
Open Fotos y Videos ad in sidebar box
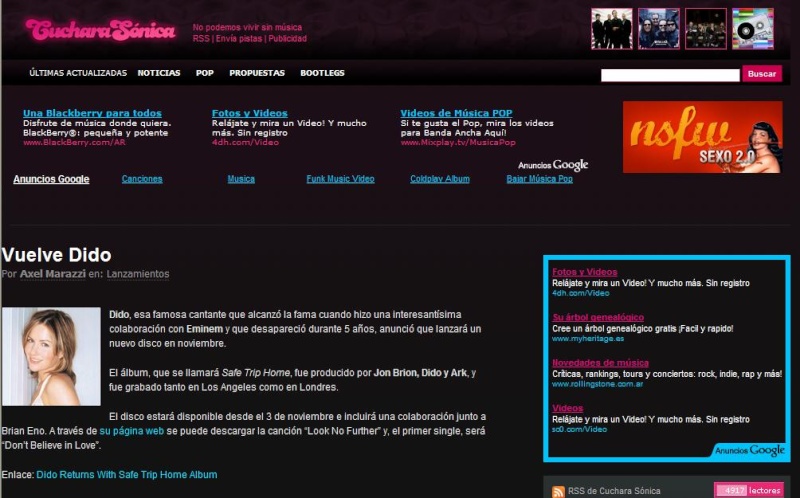click(x=585, y=272)
